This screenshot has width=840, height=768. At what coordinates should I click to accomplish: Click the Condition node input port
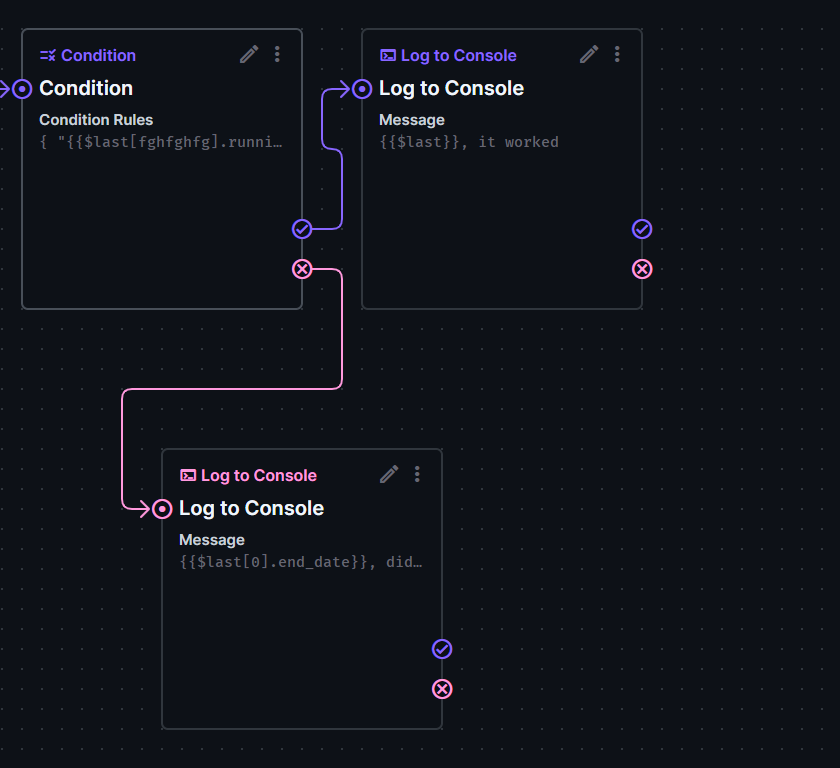[x=22, y=89]
